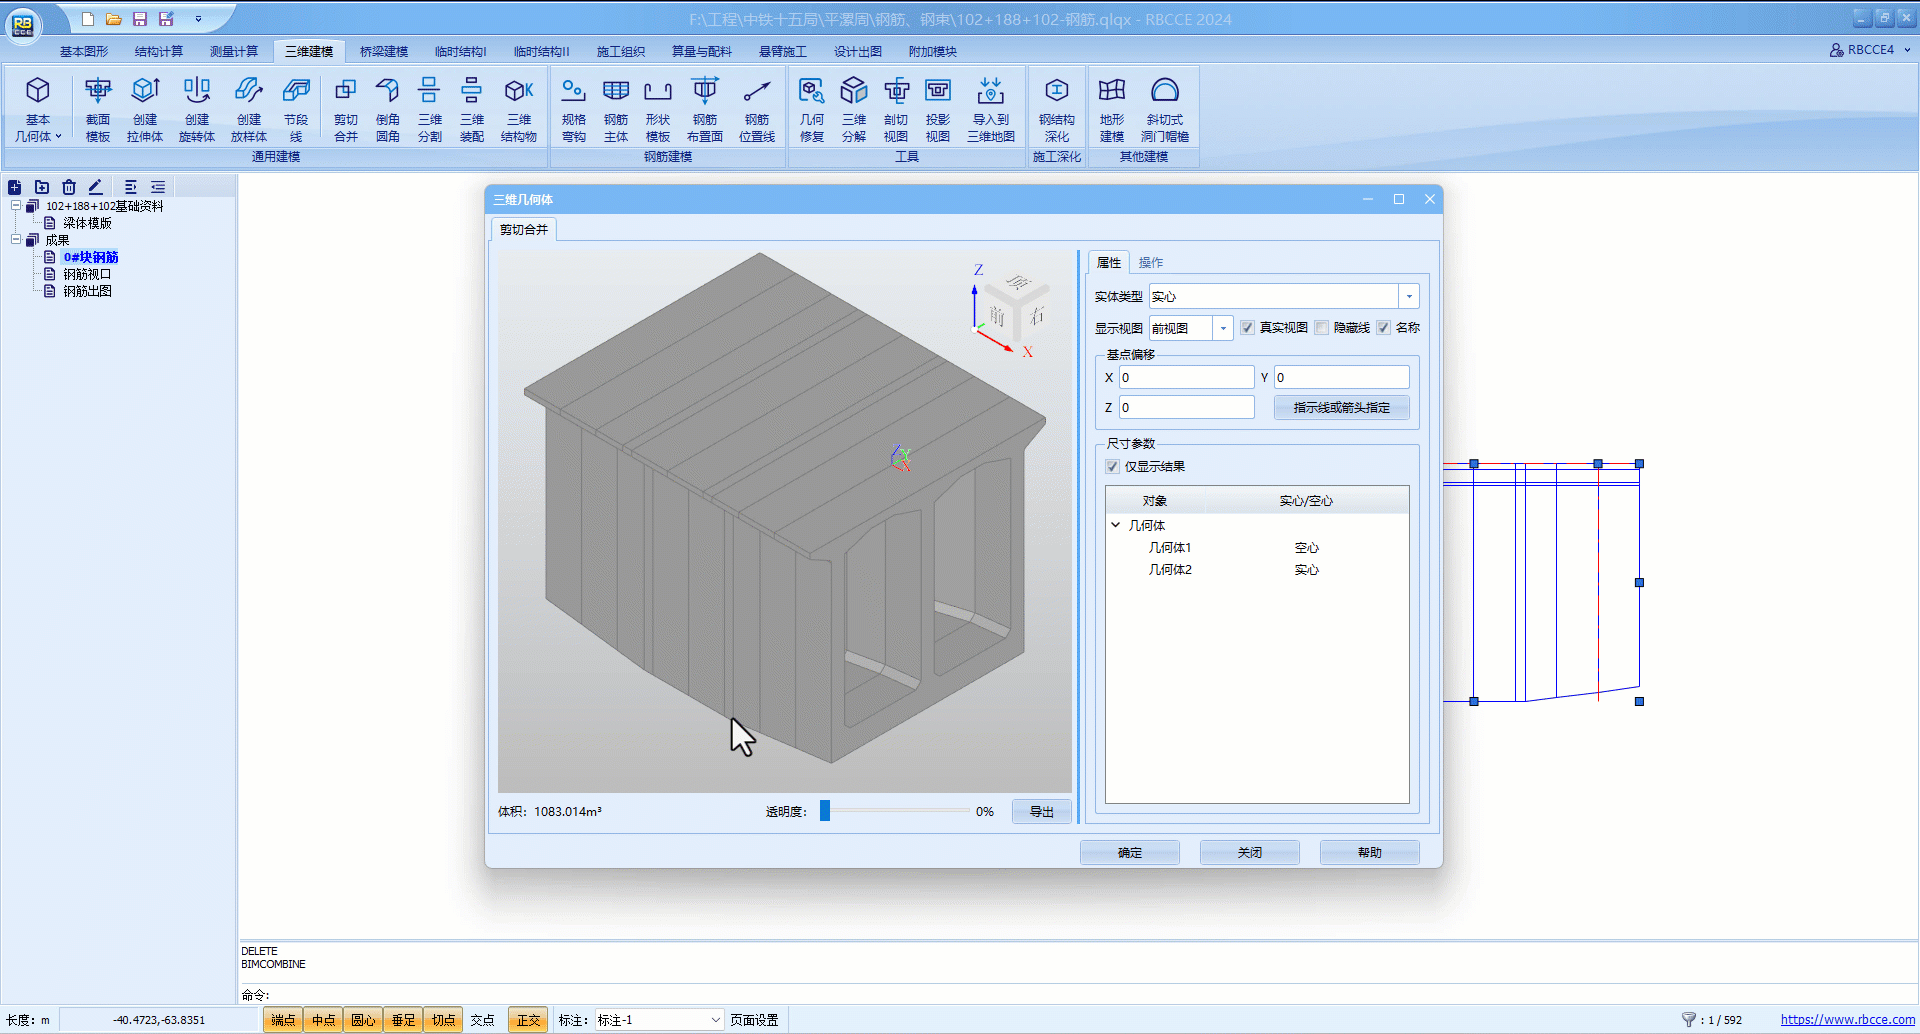Enable the 隐藏线 checkbox

[x=1322, y=328]
